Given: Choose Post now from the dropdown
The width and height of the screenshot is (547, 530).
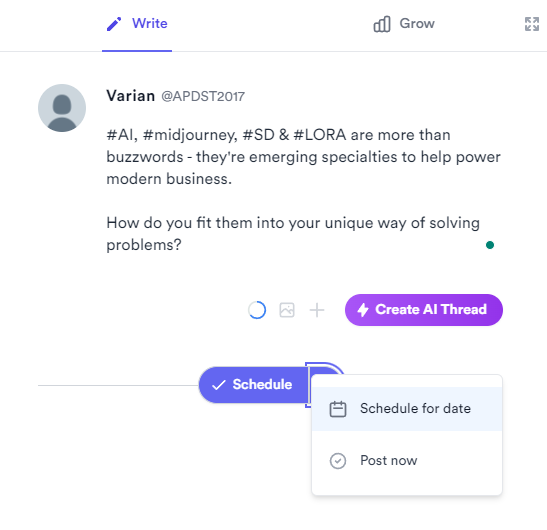Looking at the screenshot, I should tap(407, 461).
